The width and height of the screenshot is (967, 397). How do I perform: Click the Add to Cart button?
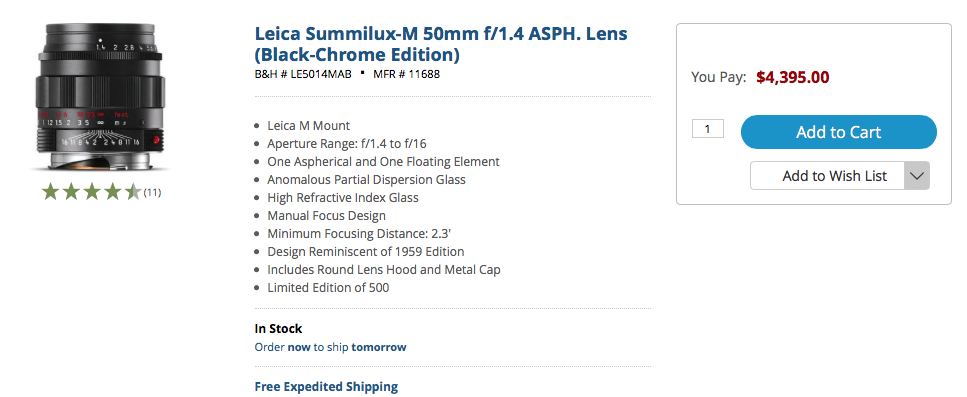coord(838,132)
